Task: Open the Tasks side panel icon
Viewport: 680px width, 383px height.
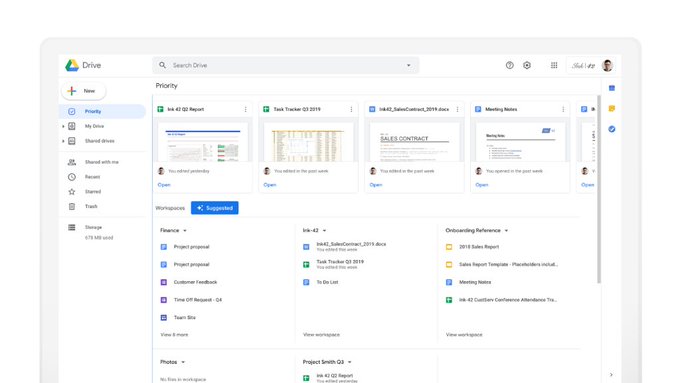Action: tap(611, 129)
